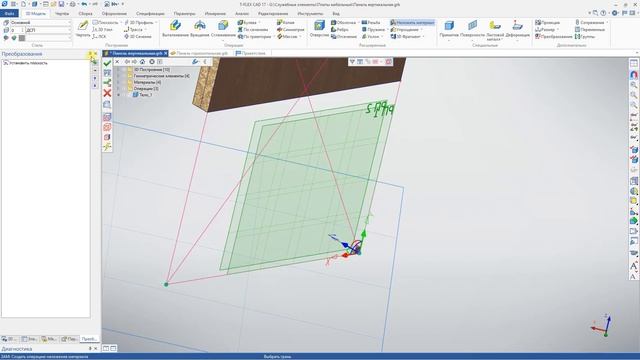Click Установить плоскость in transformations list
Screen dimensions: 640x360
25,63
